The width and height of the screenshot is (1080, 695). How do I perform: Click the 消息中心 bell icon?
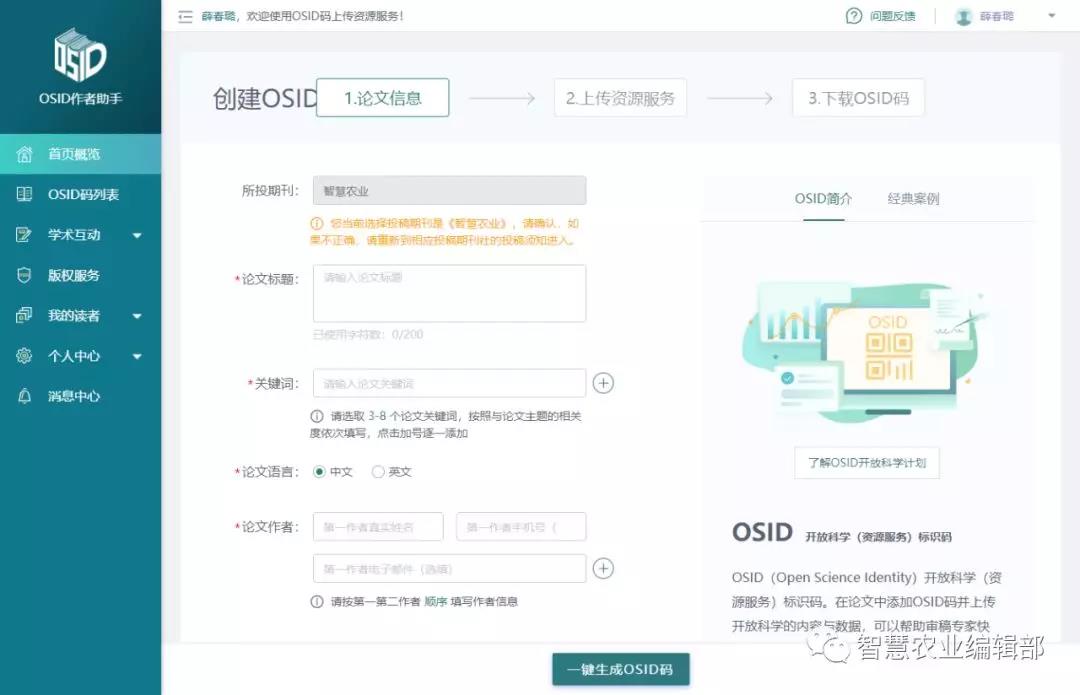pos(25,396)
